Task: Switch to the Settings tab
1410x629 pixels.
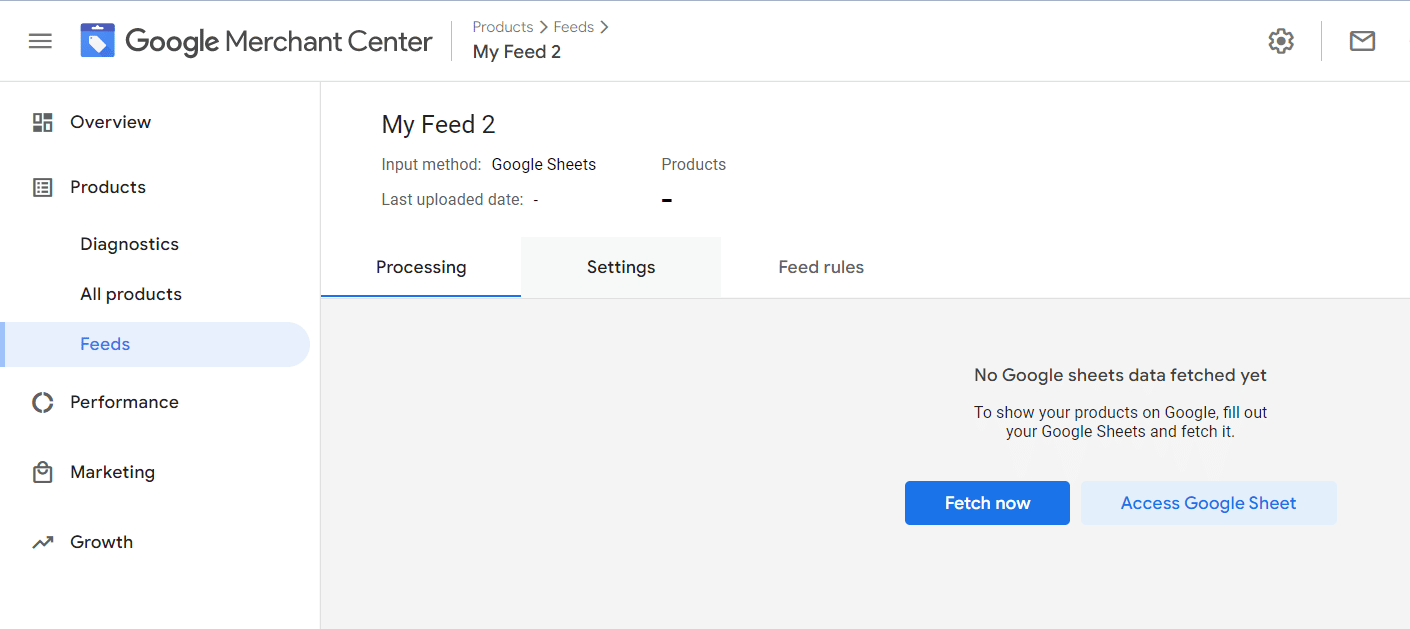Action: (x=621, y=267)
